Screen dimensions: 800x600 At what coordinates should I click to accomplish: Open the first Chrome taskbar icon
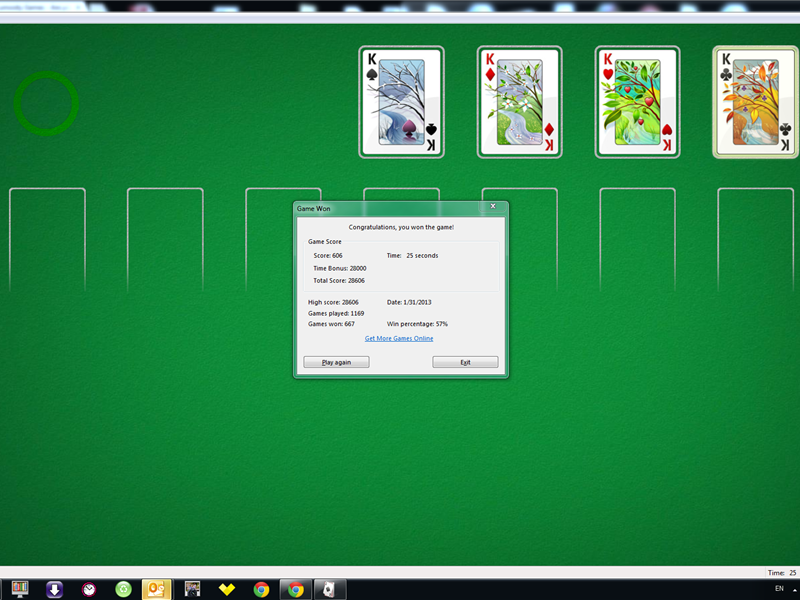(261, 589)
